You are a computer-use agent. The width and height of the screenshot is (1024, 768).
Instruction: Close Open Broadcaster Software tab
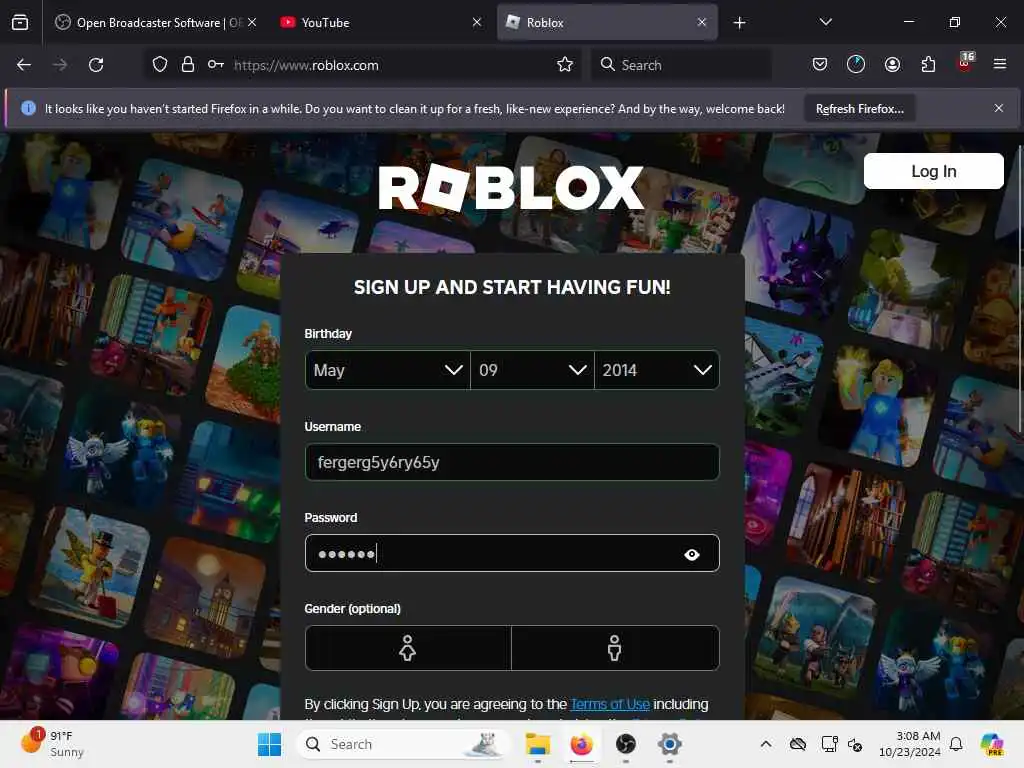(x=252, y=22)
